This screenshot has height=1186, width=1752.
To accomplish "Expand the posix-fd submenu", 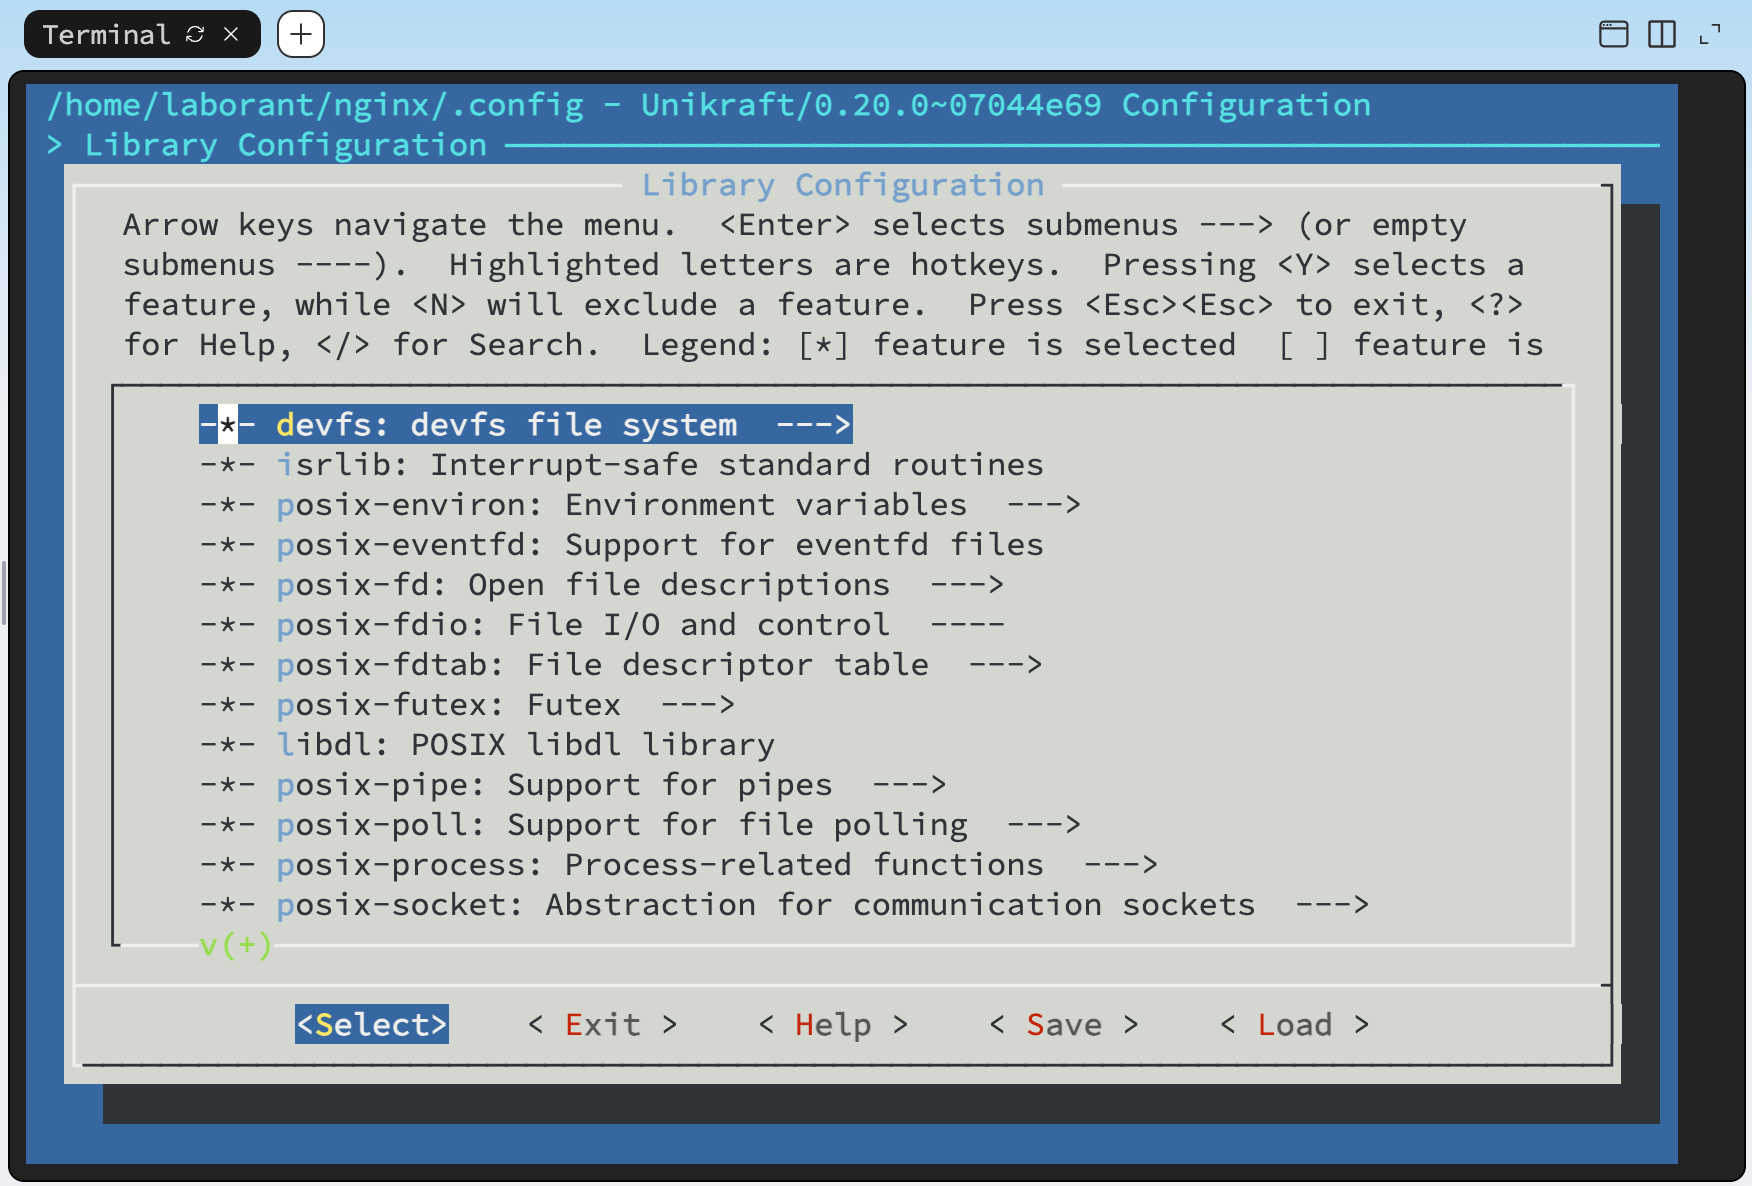I will tap(967, 584).
